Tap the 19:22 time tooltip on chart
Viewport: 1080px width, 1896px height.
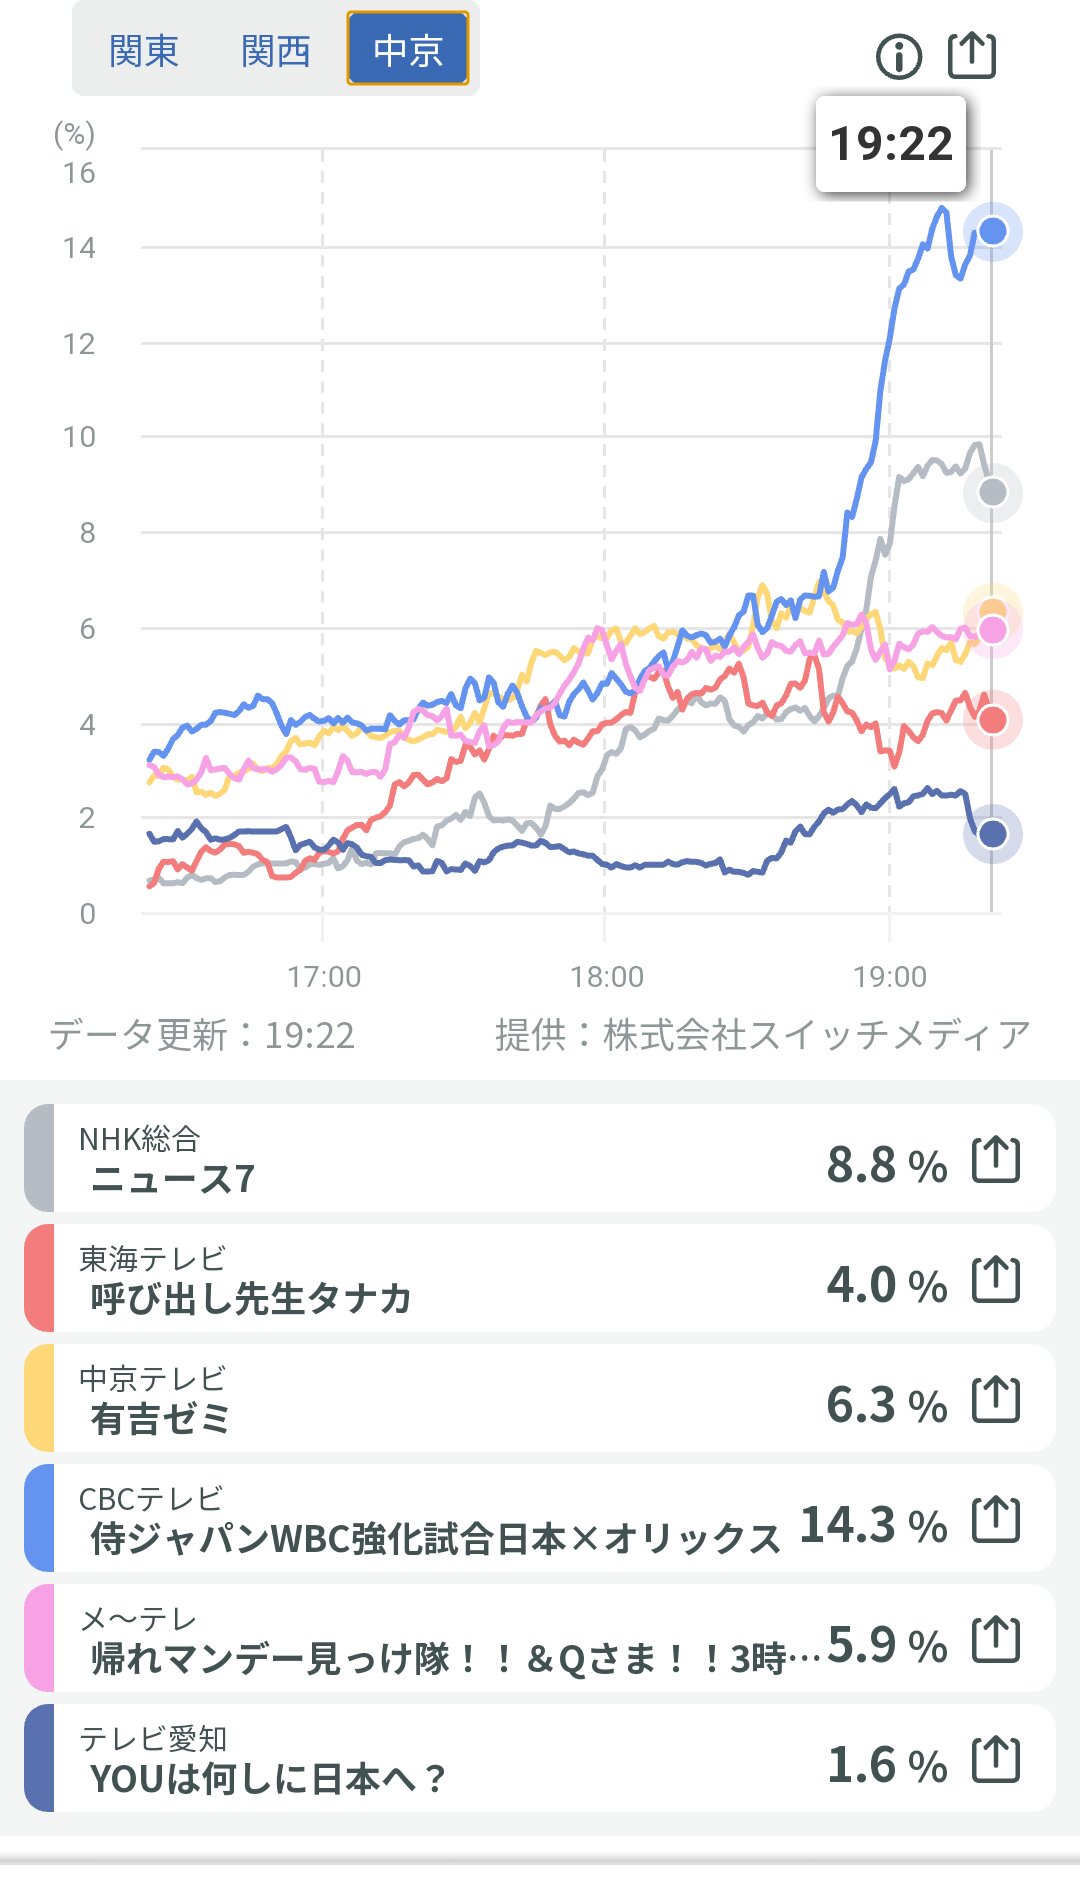pyautogui.click(x=891, y=144)
